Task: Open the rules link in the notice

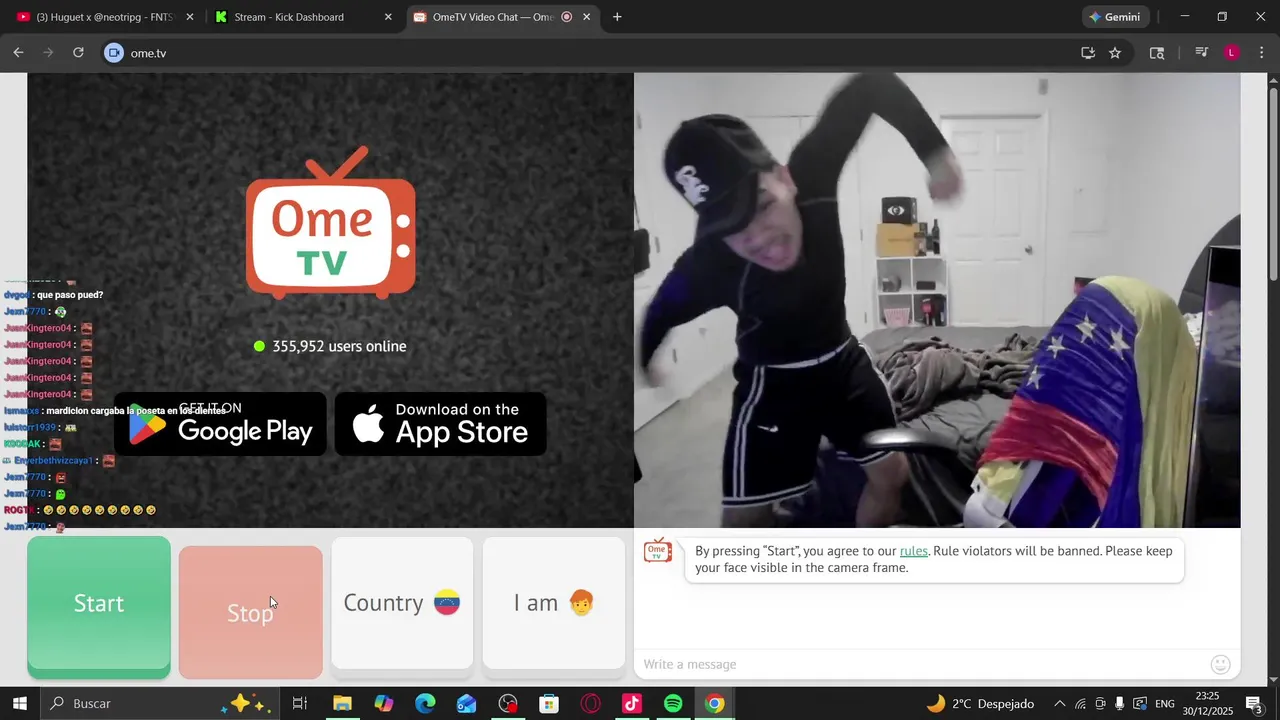Action: point(914,551)
